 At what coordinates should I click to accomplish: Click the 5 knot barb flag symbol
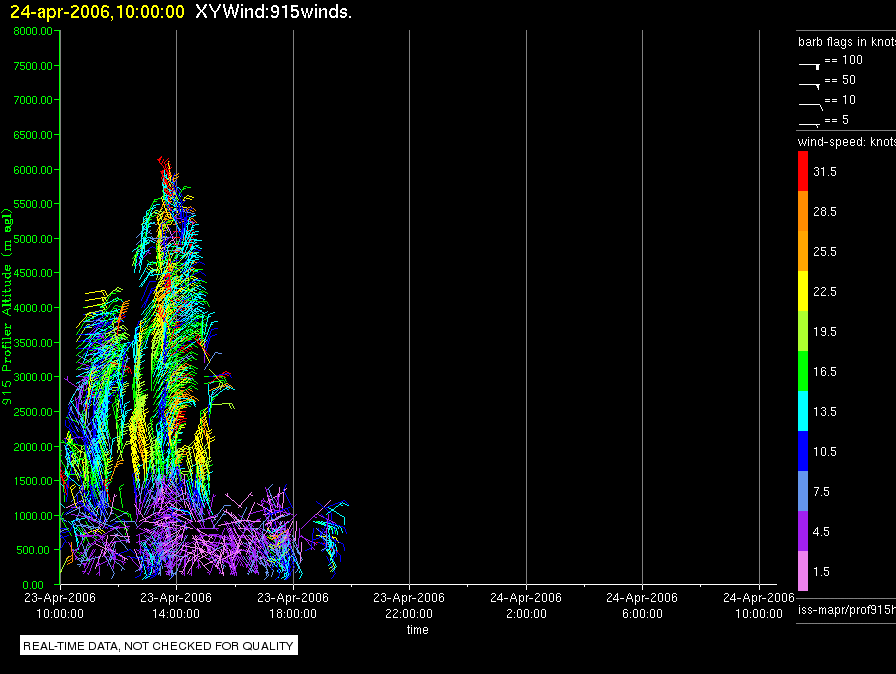coord(809,124)
